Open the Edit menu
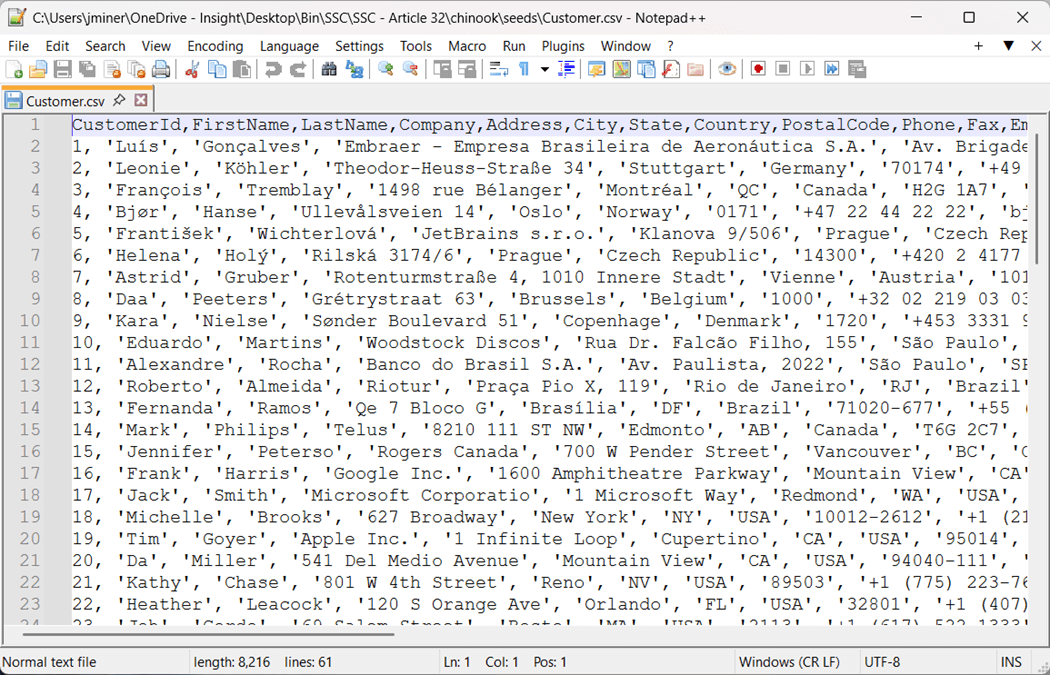Image resolution: width=1050 pixels, height=675 pixels. click(x=57, y=46)
